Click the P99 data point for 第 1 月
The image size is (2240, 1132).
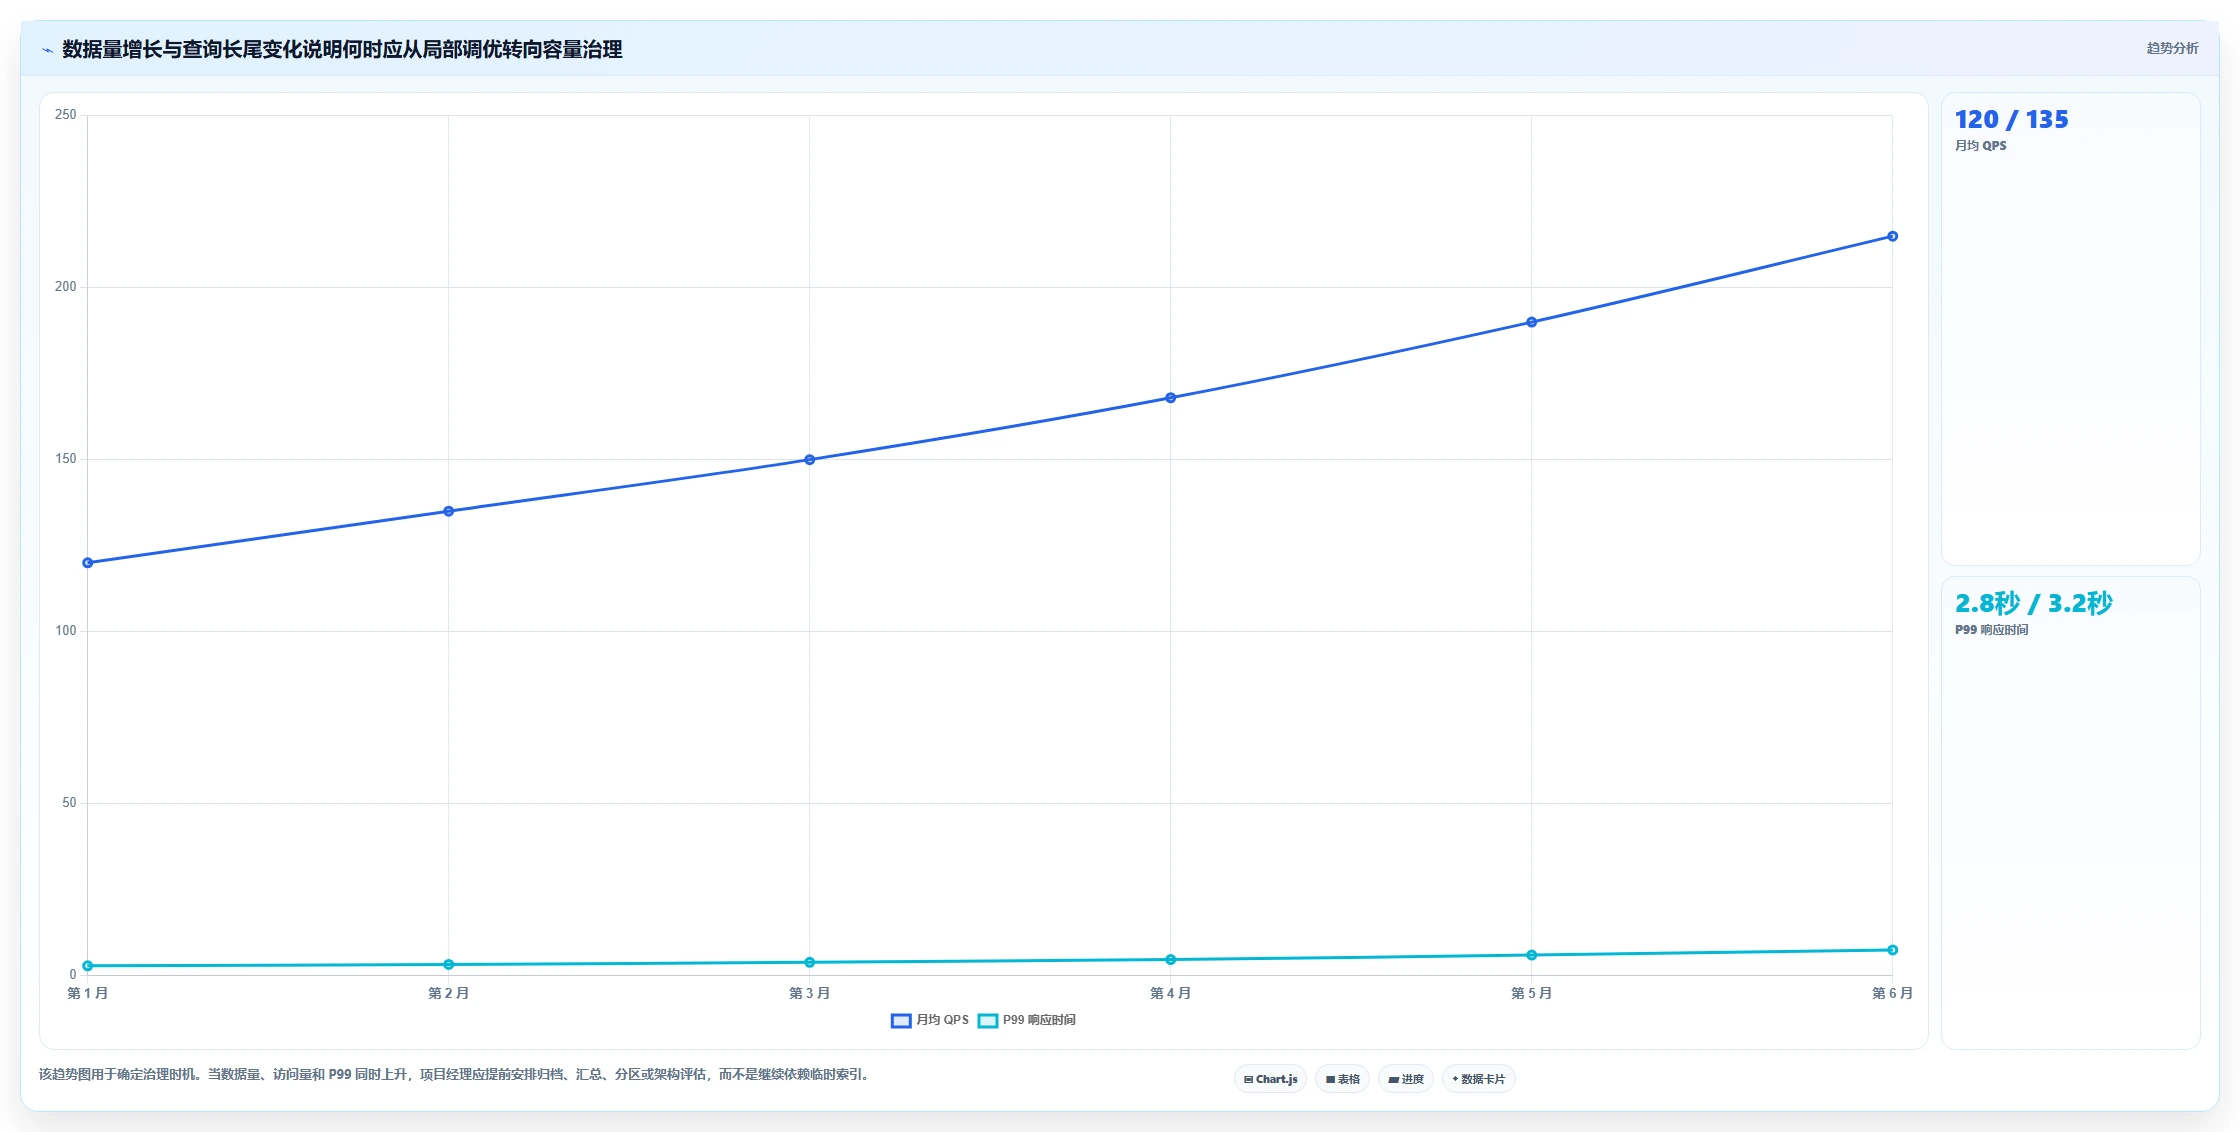click(x=88, y=966)
